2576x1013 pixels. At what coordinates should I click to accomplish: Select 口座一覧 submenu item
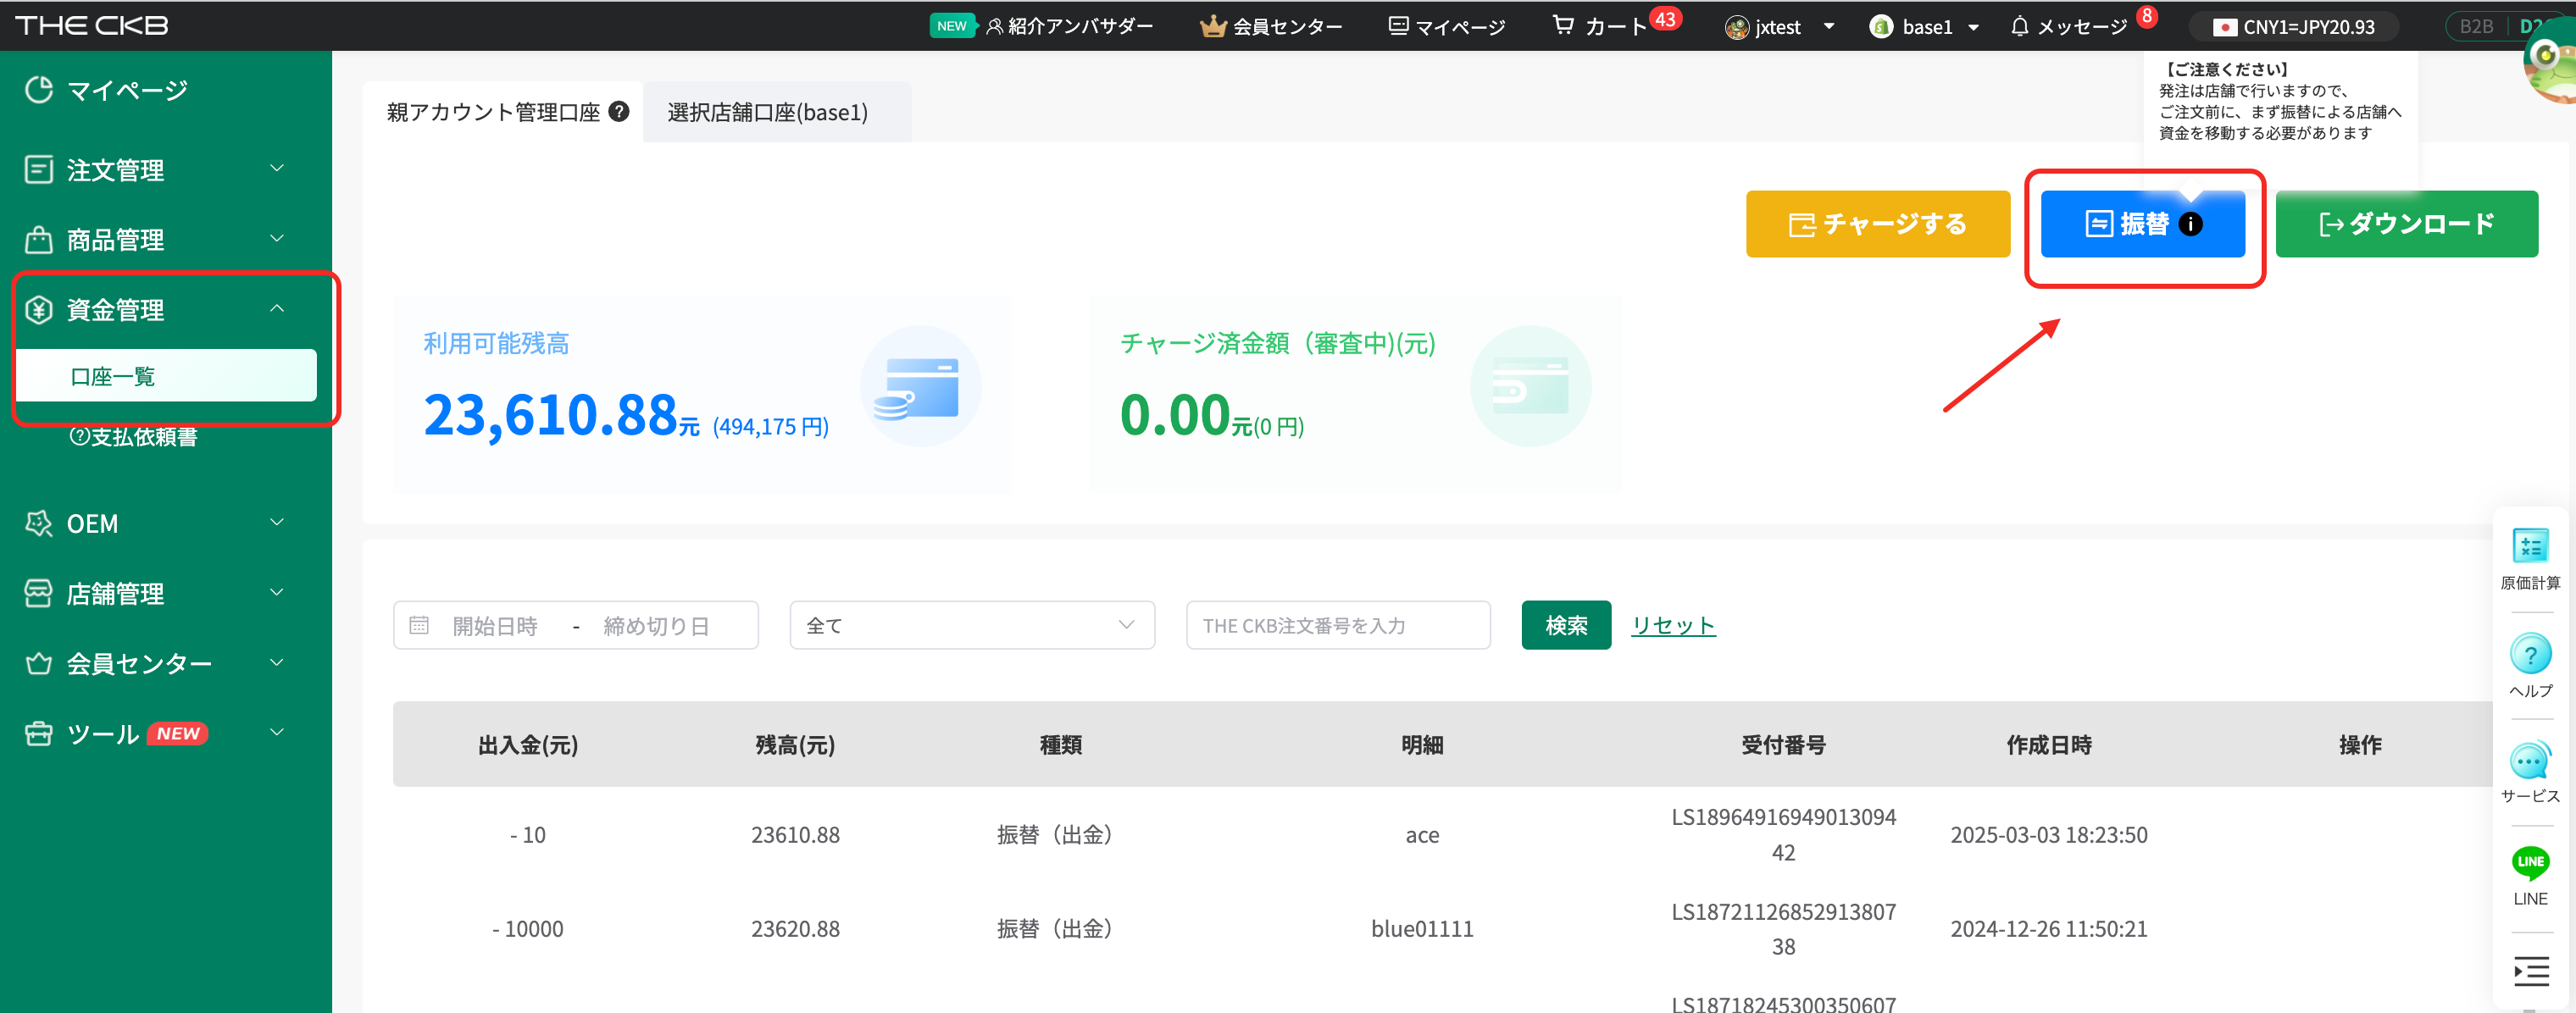pyautogui.click(x=166, y=375)
